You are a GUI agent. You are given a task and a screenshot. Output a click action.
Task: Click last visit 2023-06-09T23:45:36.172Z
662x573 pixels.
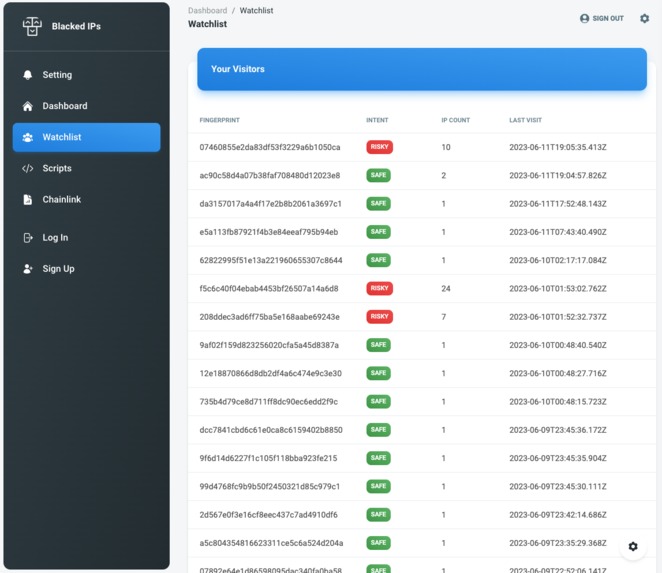[558, 430]
